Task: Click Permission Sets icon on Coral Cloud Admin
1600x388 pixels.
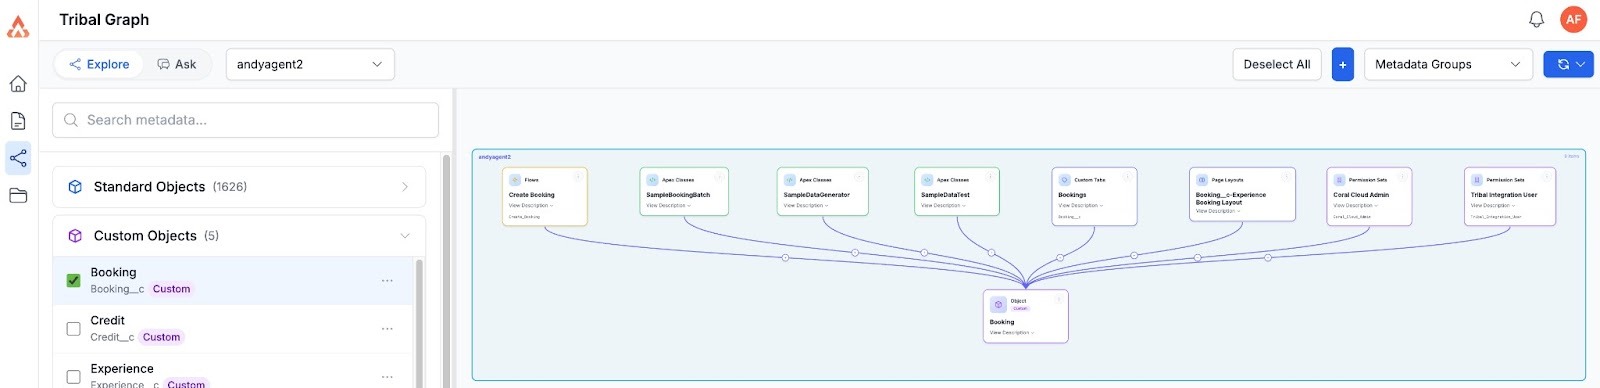Action: tap(1340, 180)
